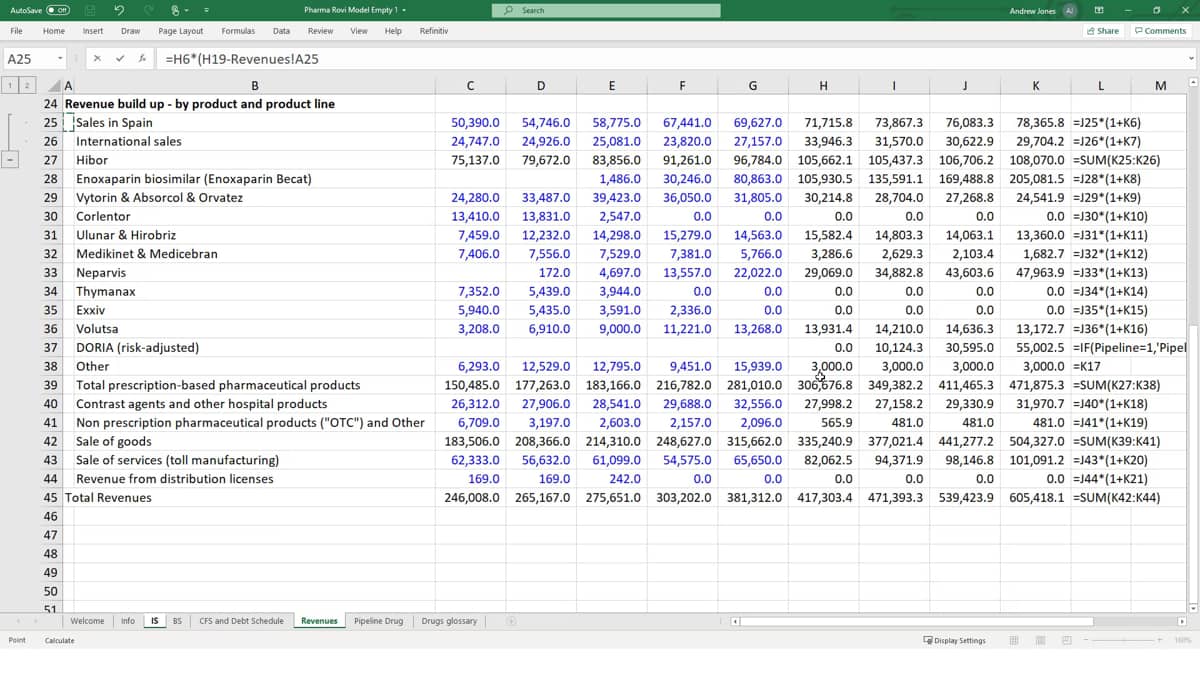The image size is (1200, 675).
Task: Open the View ribbon tab
Action: 359,31
